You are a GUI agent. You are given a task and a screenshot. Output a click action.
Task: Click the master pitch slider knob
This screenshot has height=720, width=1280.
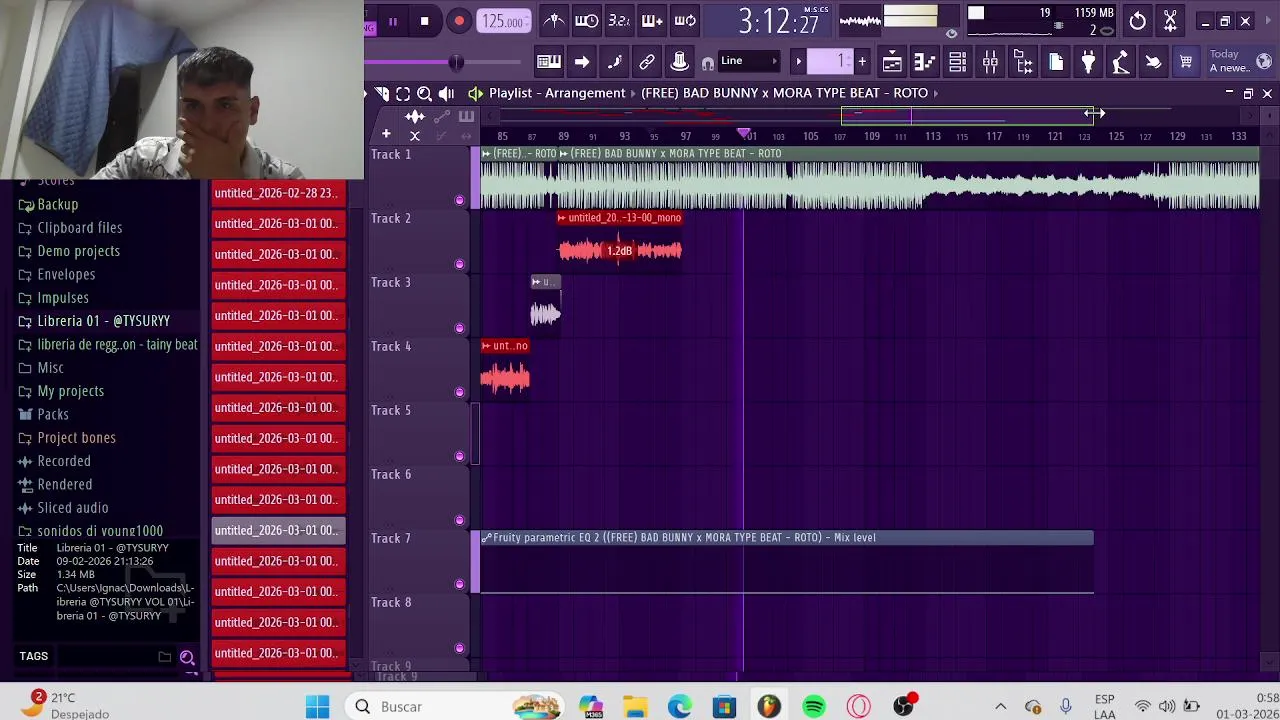pos(456,62)
